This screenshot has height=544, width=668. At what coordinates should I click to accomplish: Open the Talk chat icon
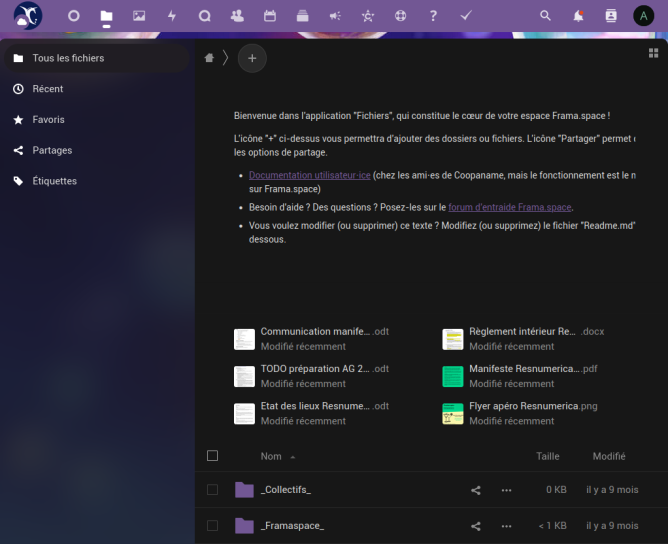(204, 16)
